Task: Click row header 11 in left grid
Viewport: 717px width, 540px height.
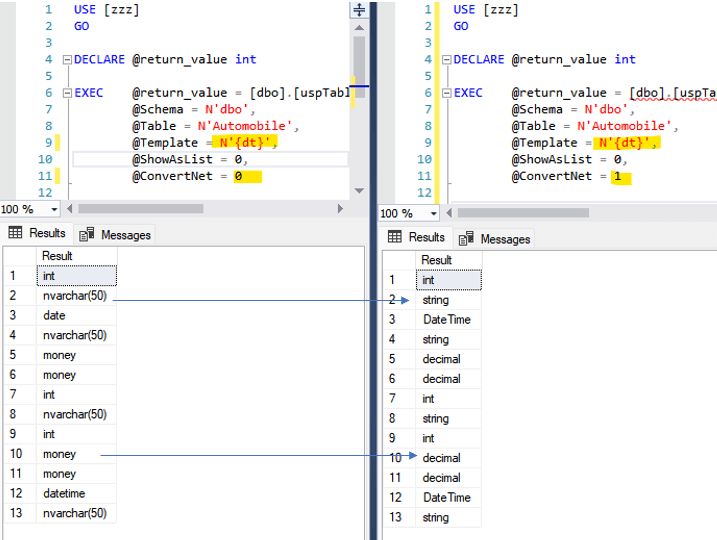Action: 20,474
